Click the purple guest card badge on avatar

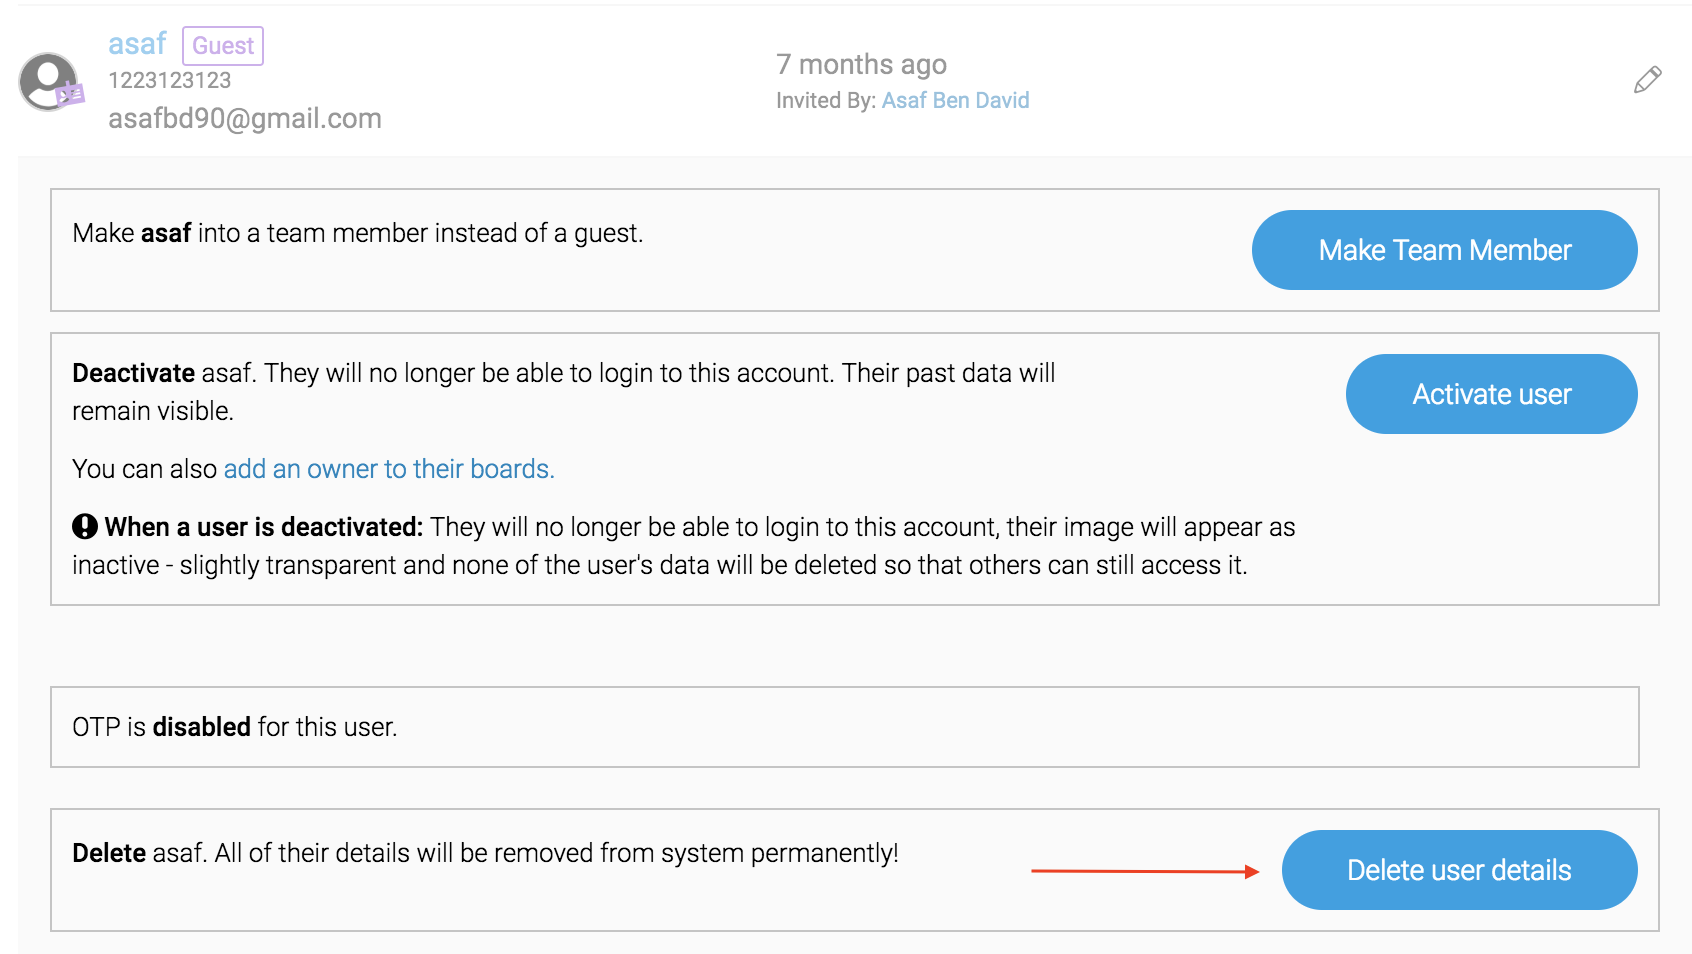coord(69,95)
